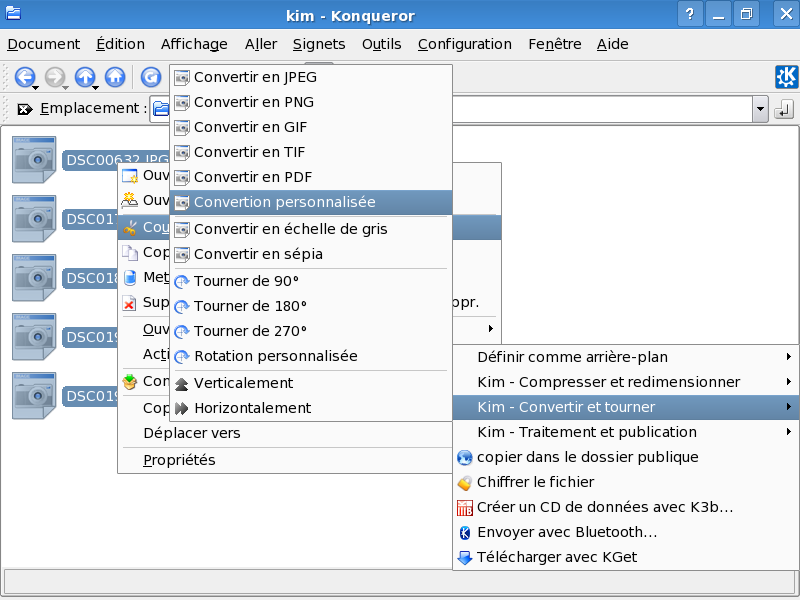Image resolution: width=800 pixels, height=600 pixels.
Task: Click the greyed Forward arrow button
Action: [55, 77]
